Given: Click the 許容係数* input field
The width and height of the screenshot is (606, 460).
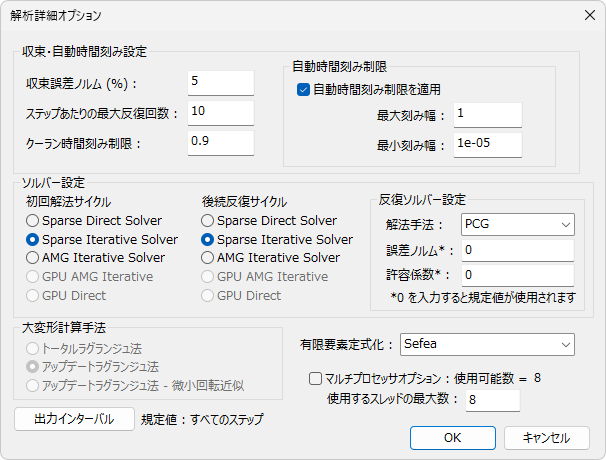Looking at the screenshot, I should [x=517, y=275].
